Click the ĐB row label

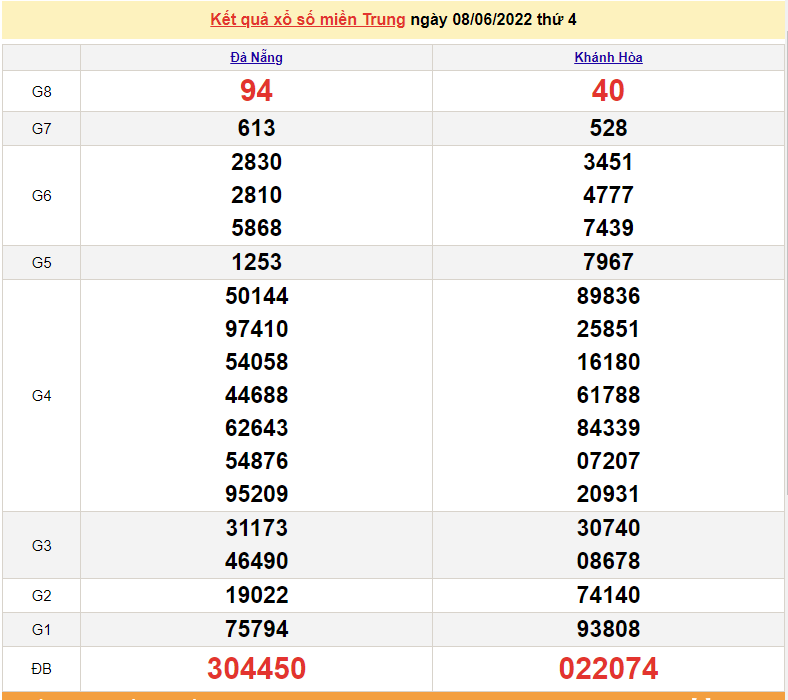pos(41,669)
